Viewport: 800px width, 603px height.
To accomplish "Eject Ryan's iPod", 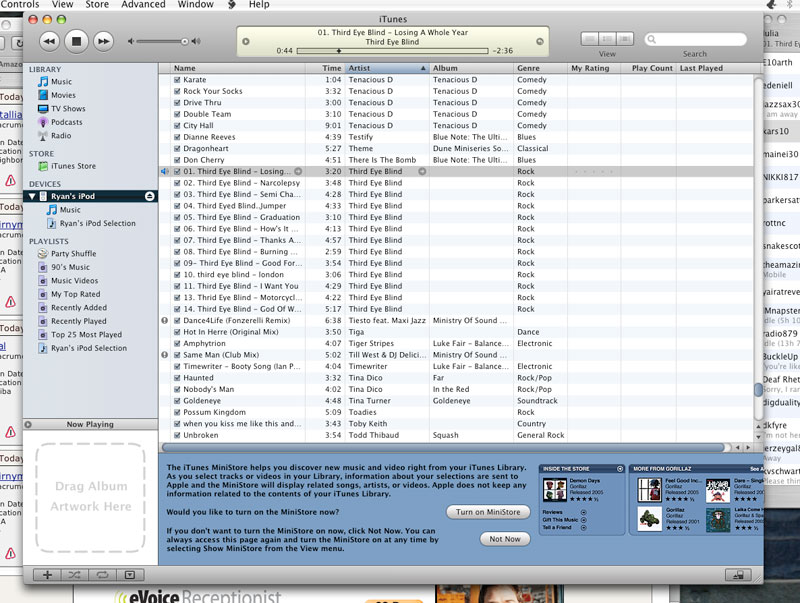I will coord(149,196).
